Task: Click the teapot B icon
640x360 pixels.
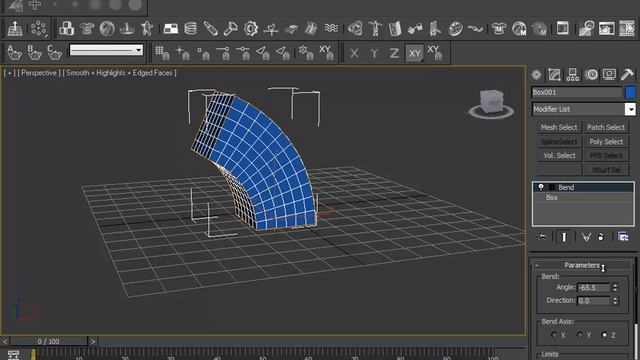Action: 34,53
